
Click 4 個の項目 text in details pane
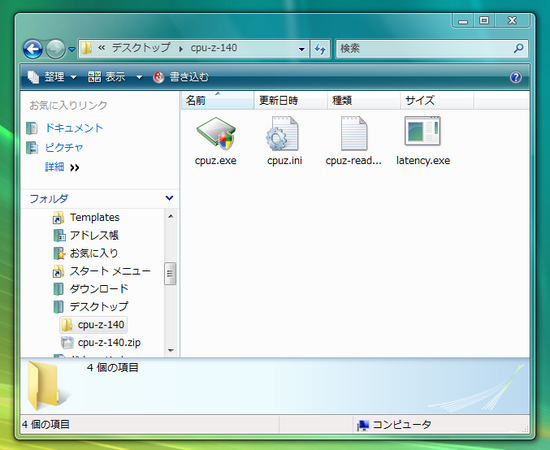tap(113, 368)
